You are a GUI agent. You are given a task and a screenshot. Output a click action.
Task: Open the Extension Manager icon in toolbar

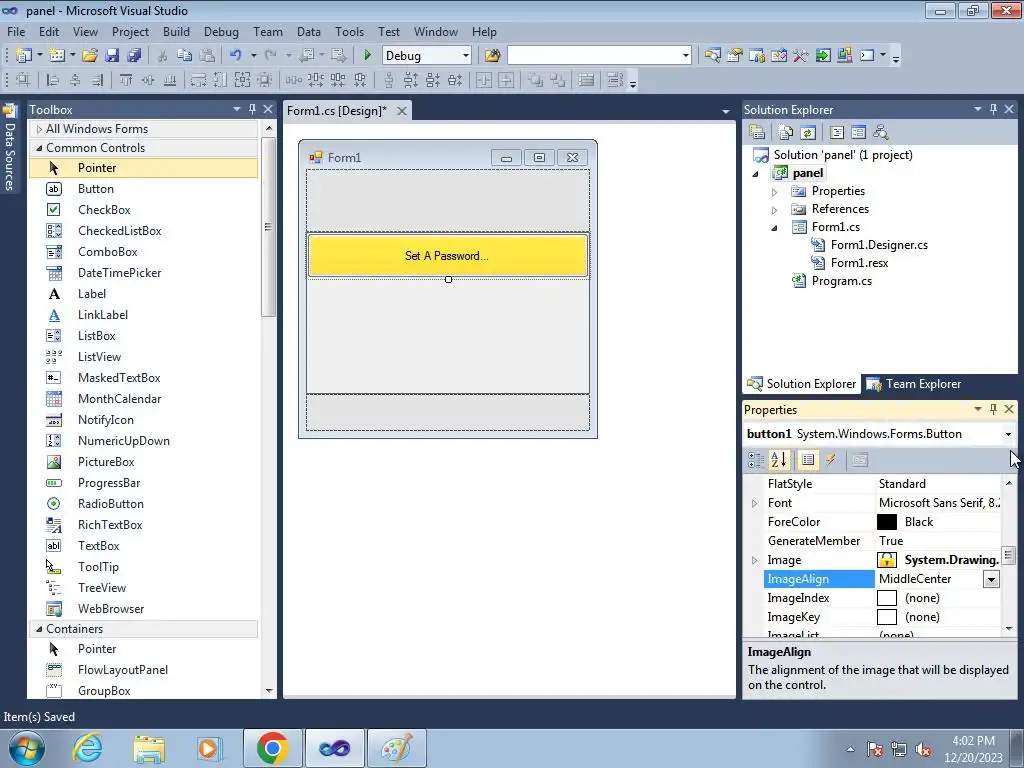844,56
